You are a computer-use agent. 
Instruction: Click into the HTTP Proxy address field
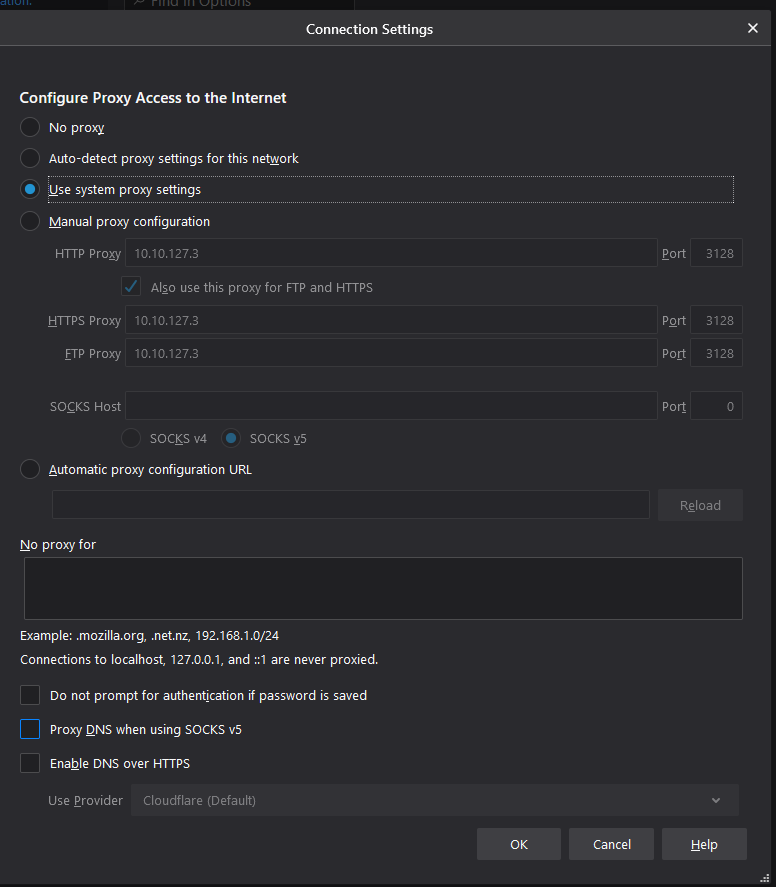point(390,254)
